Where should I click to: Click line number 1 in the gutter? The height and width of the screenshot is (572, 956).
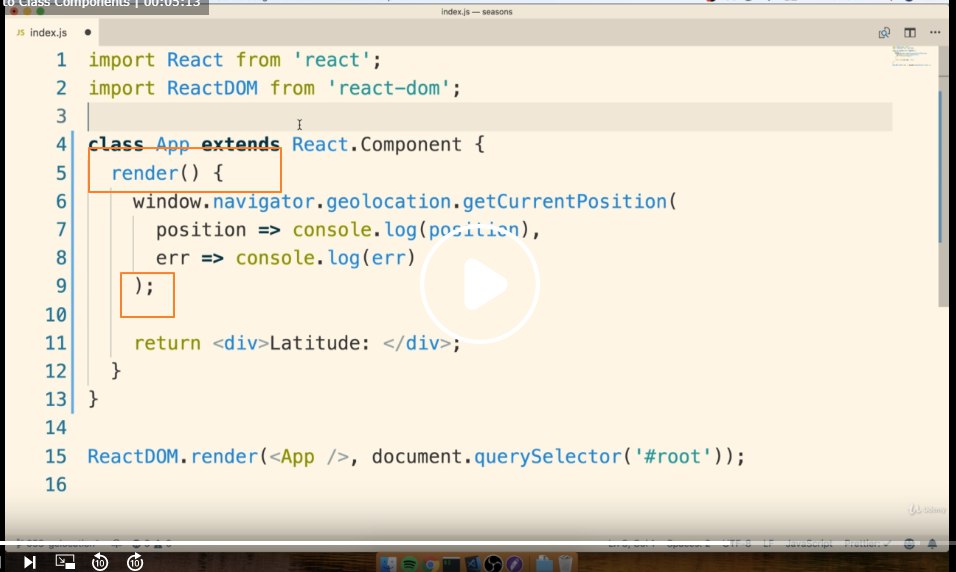point(61,60)
